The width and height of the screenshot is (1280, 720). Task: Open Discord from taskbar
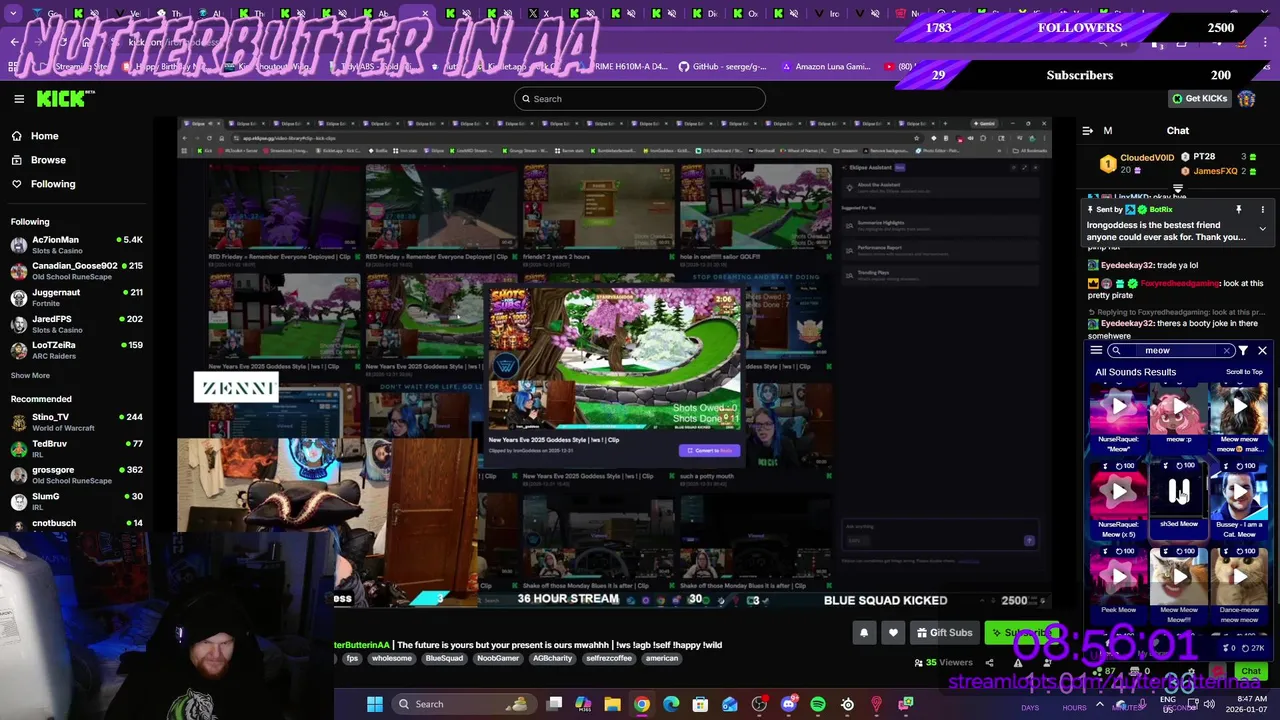[x=788, y=704]
